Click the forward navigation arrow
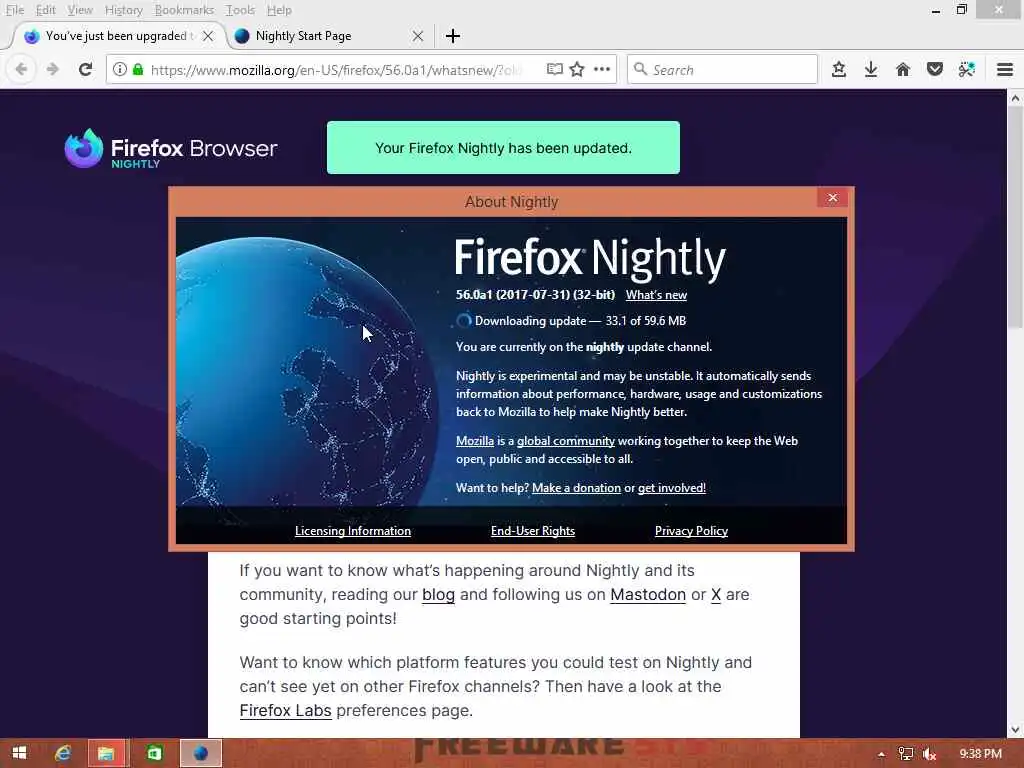 coord(53,69)
